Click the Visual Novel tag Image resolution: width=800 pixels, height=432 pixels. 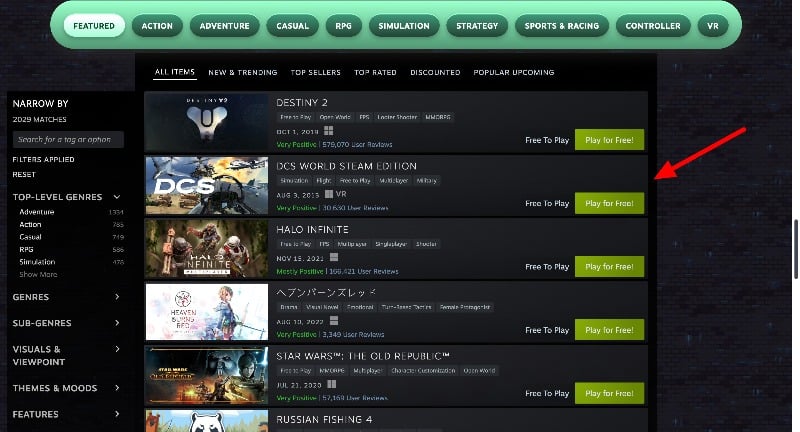322,307
